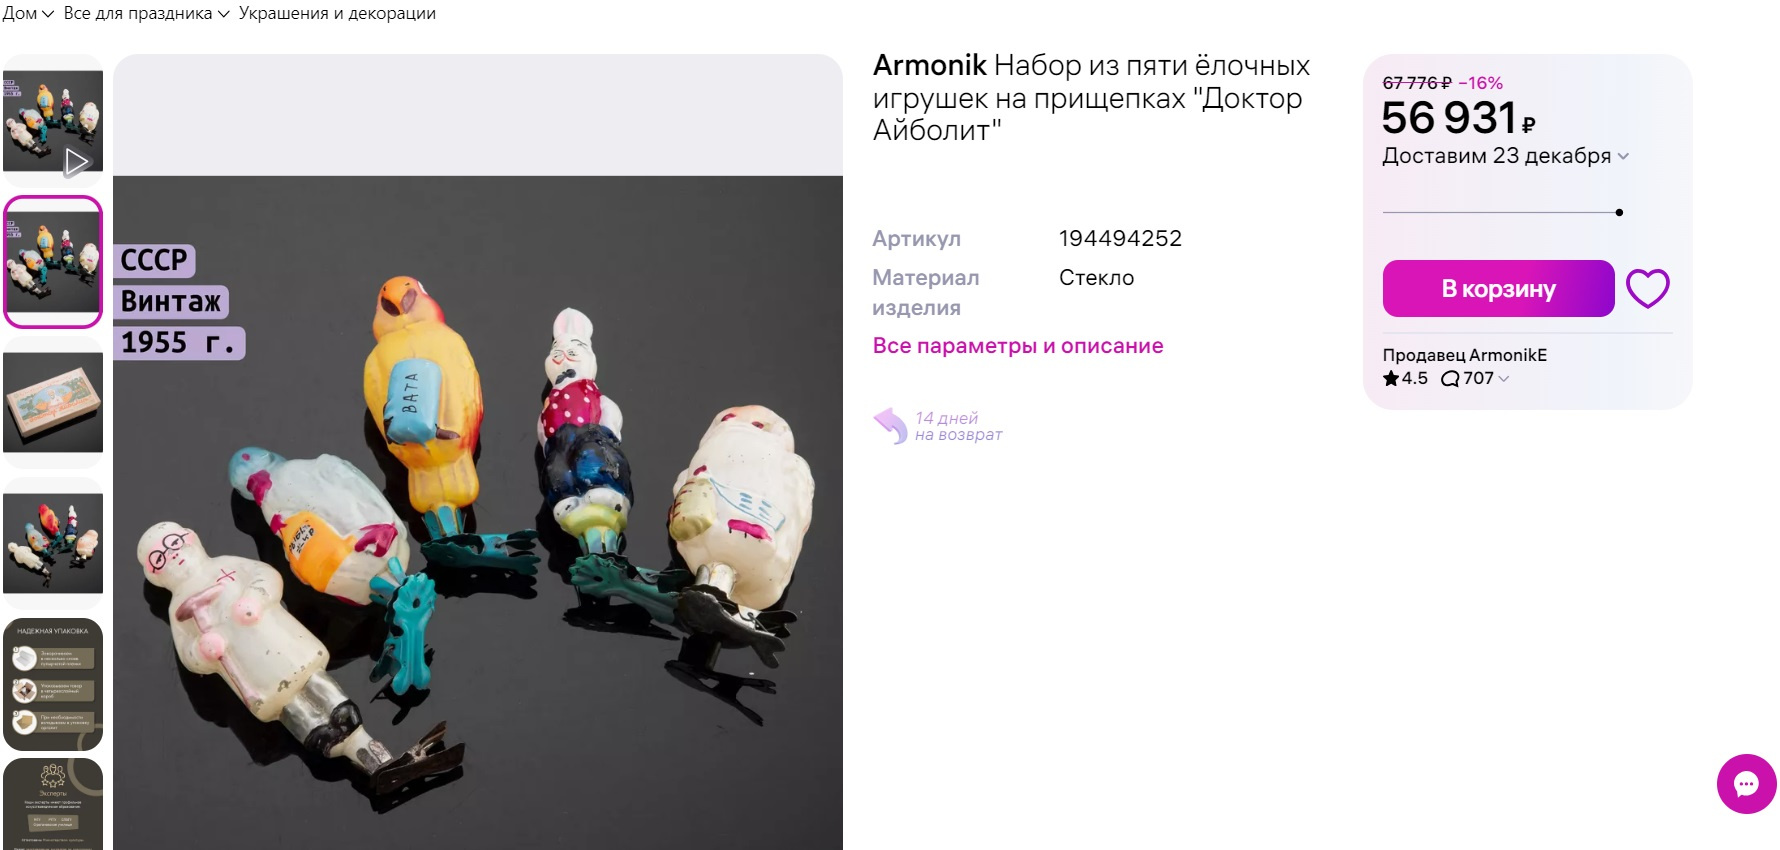Select the currently highlighted toys thumbnail
The width and height of the screenshot is (1780, 850).
(53, 262)
